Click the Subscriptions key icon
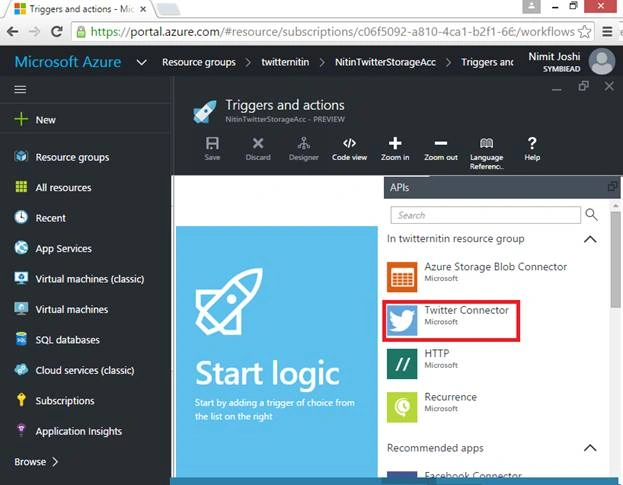Viewport: 623px width, 485px height. click(21, 400)
